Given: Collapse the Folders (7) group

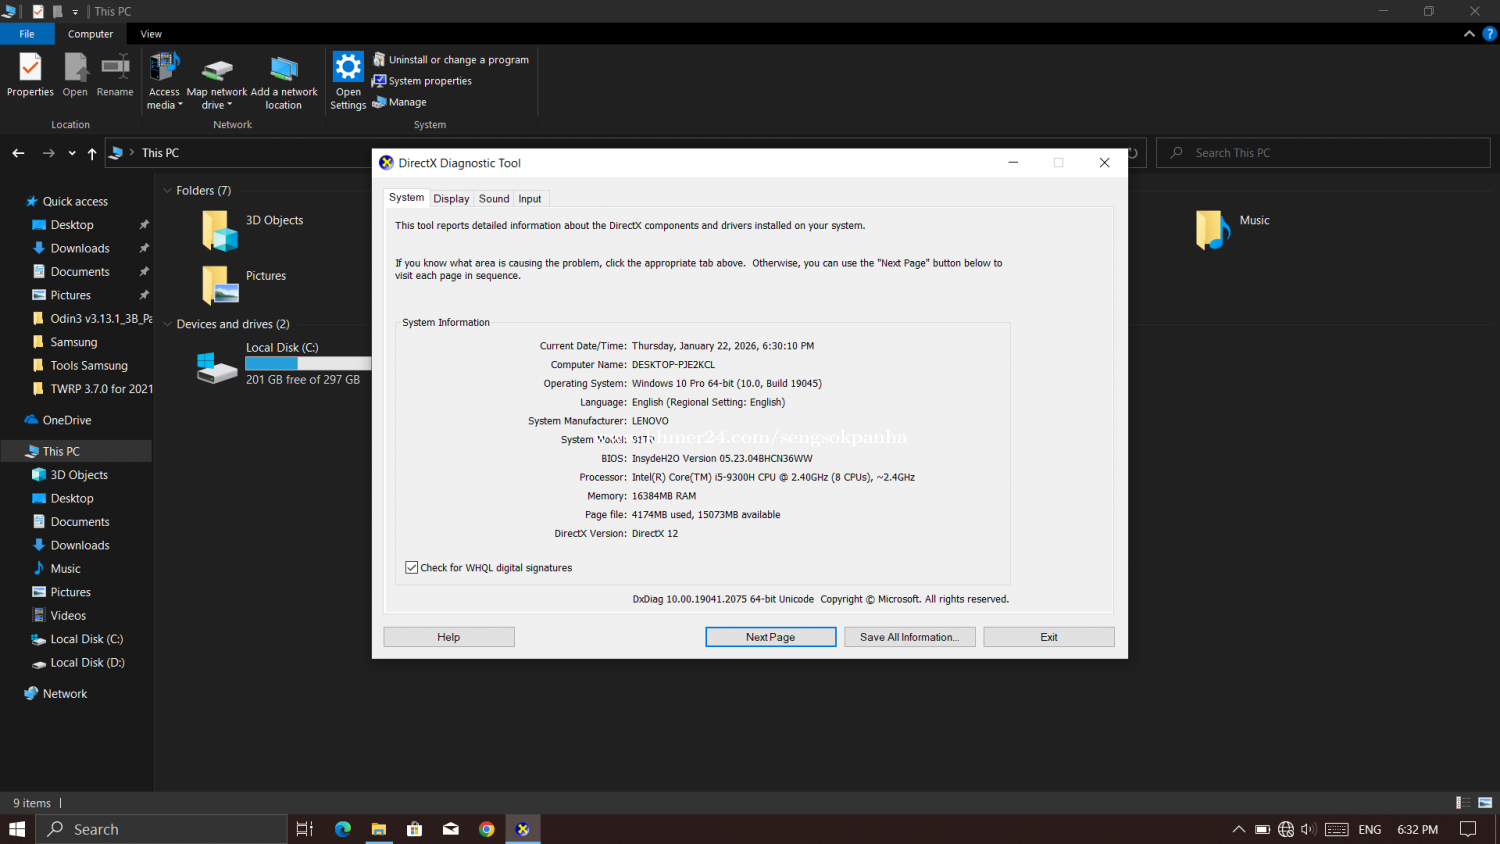Looking at the screenshot, I should click(167, 191).
